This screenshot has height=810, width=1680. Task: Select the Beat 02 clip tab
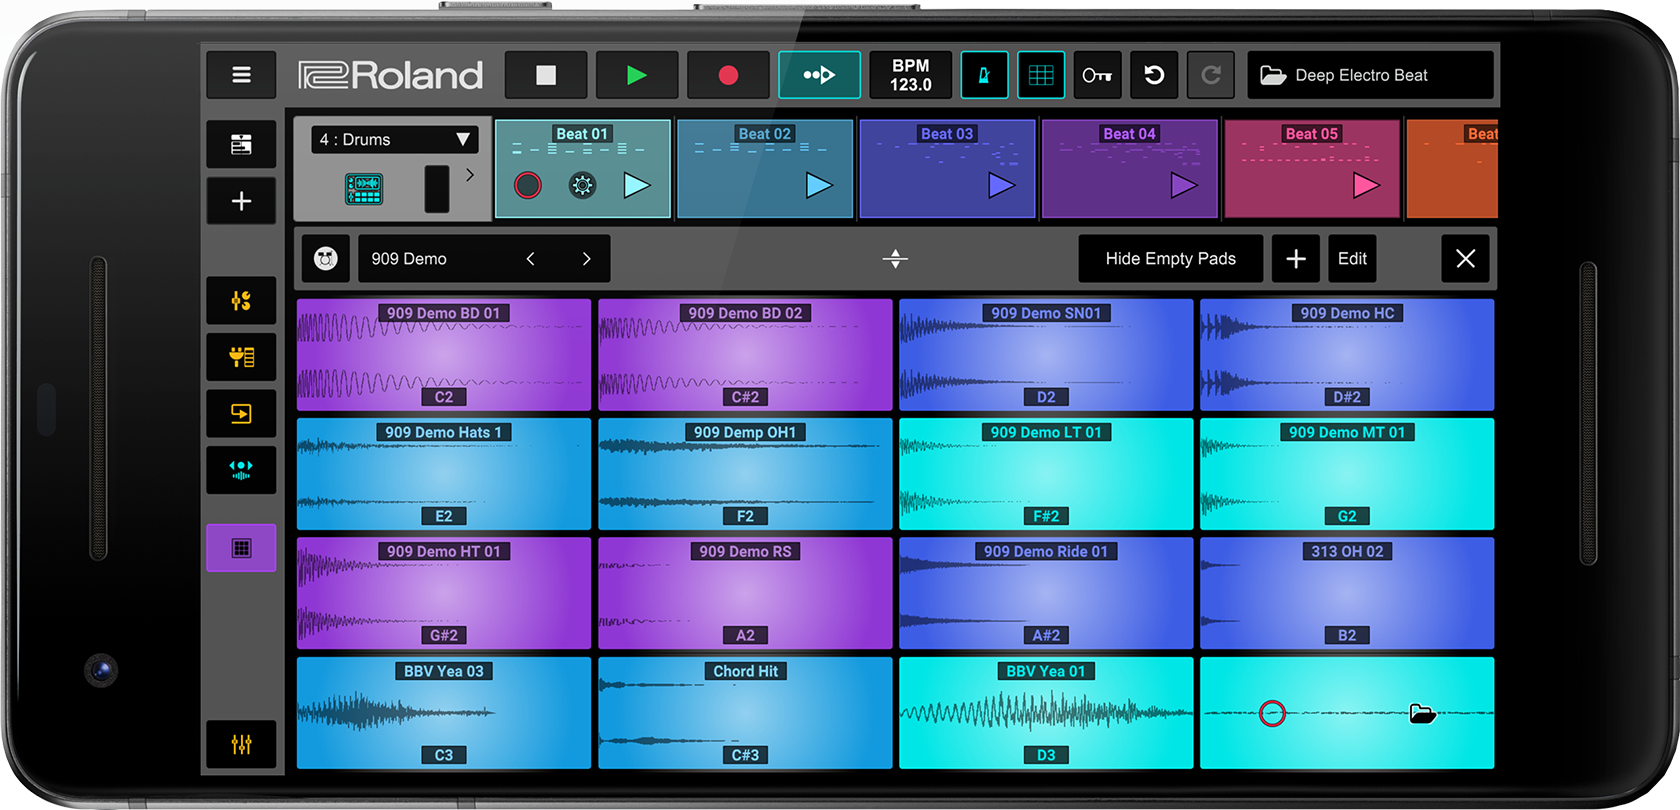(765, 168)
